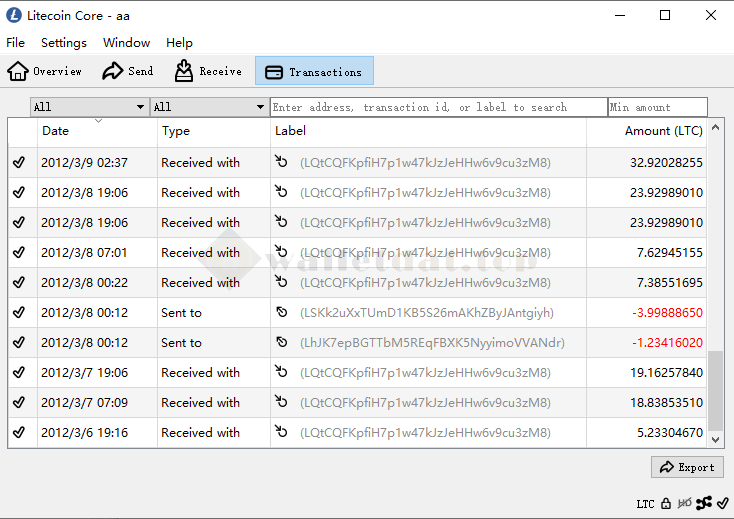This screenshot has width=734, height=519.
Task: Click the Min amount input field
Action: [x=657, y=107]
